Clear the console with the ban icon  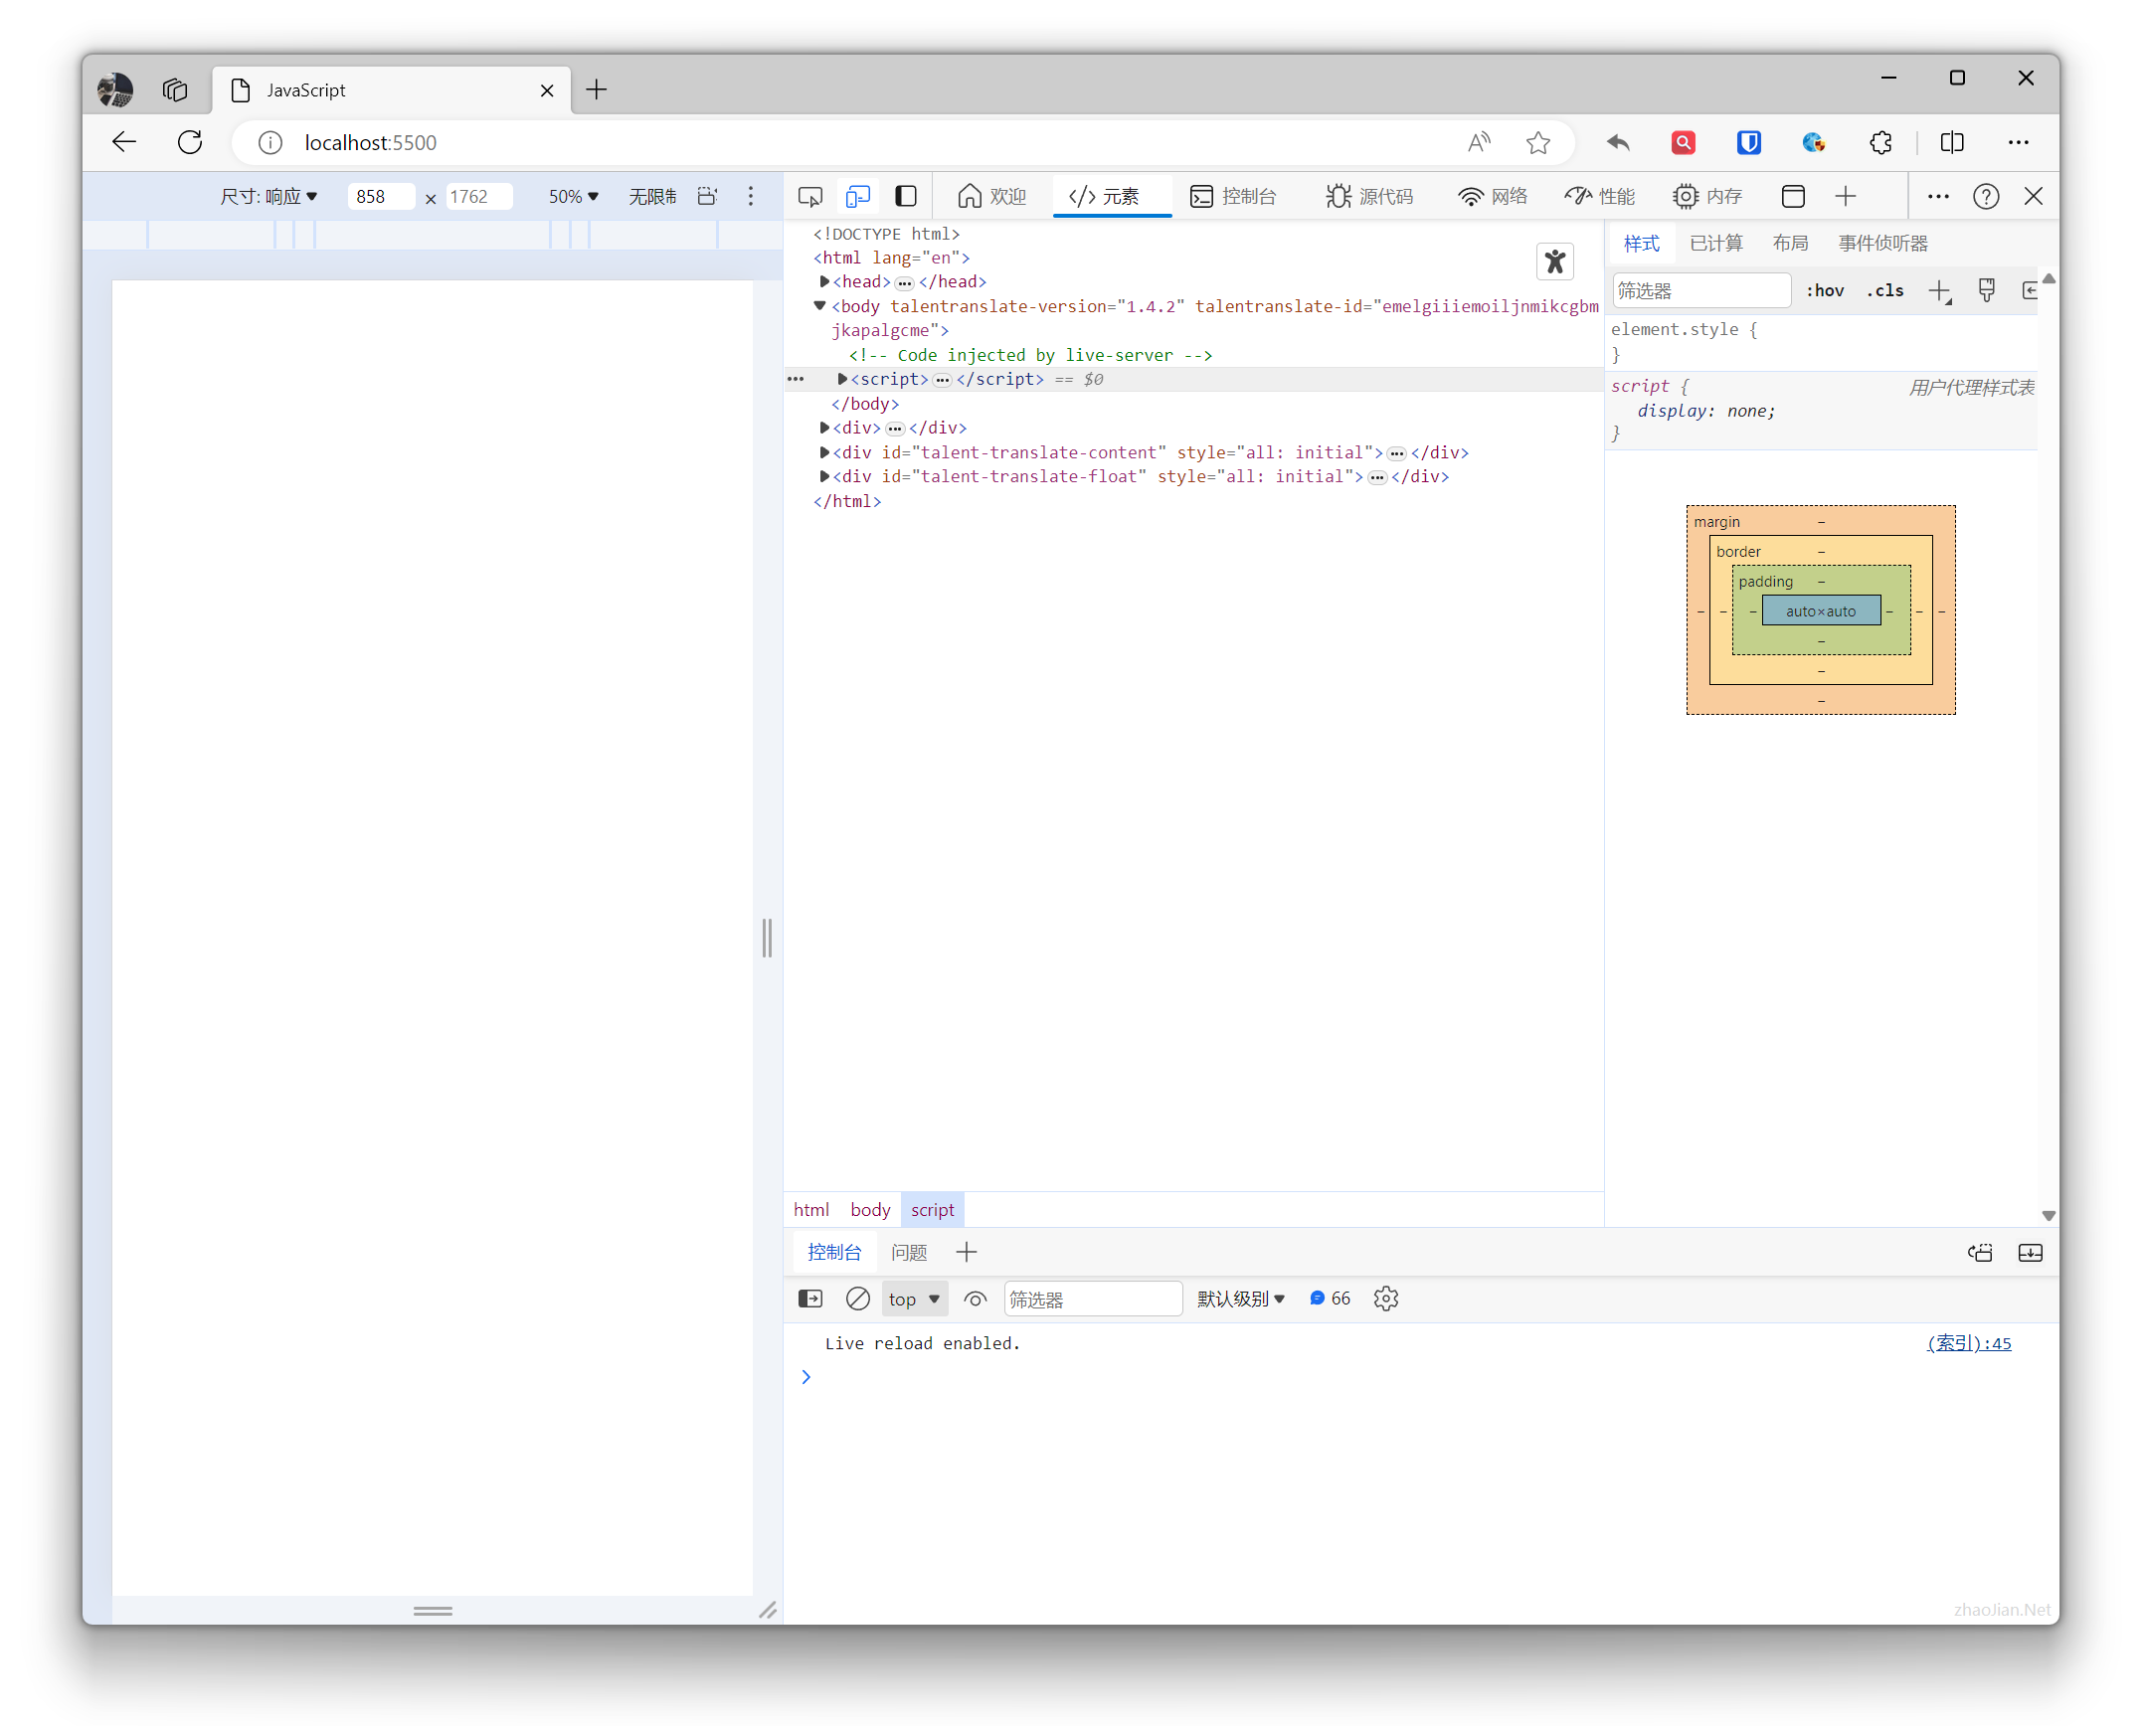click(x=857, y=1298)
